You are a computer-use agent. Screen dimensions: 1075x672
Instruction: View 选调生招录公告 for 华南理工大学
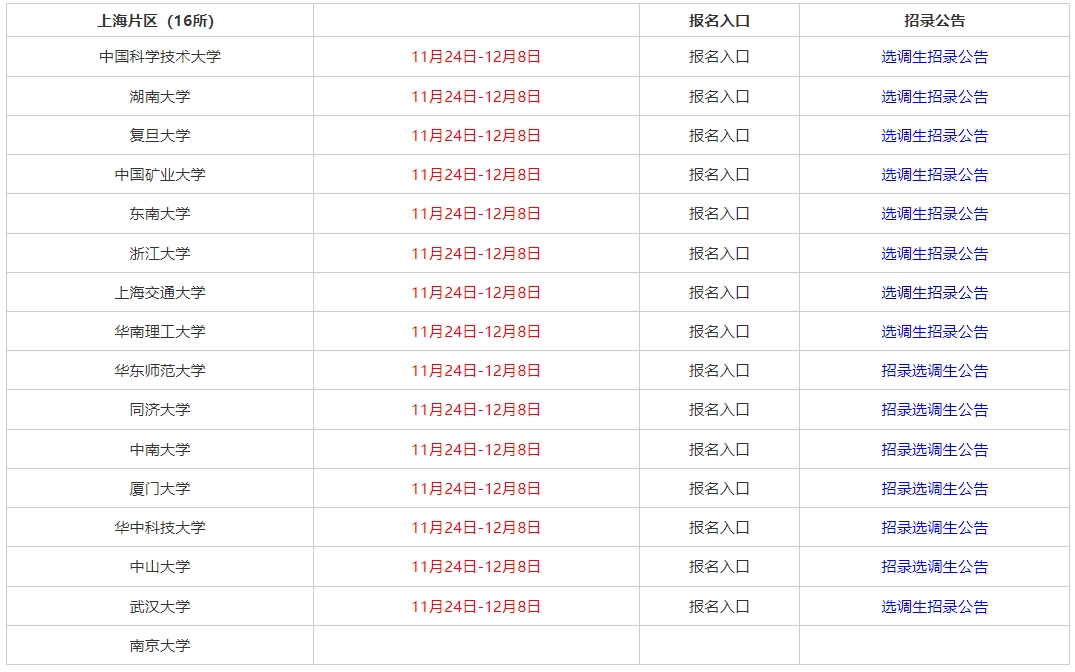point(934,332)
